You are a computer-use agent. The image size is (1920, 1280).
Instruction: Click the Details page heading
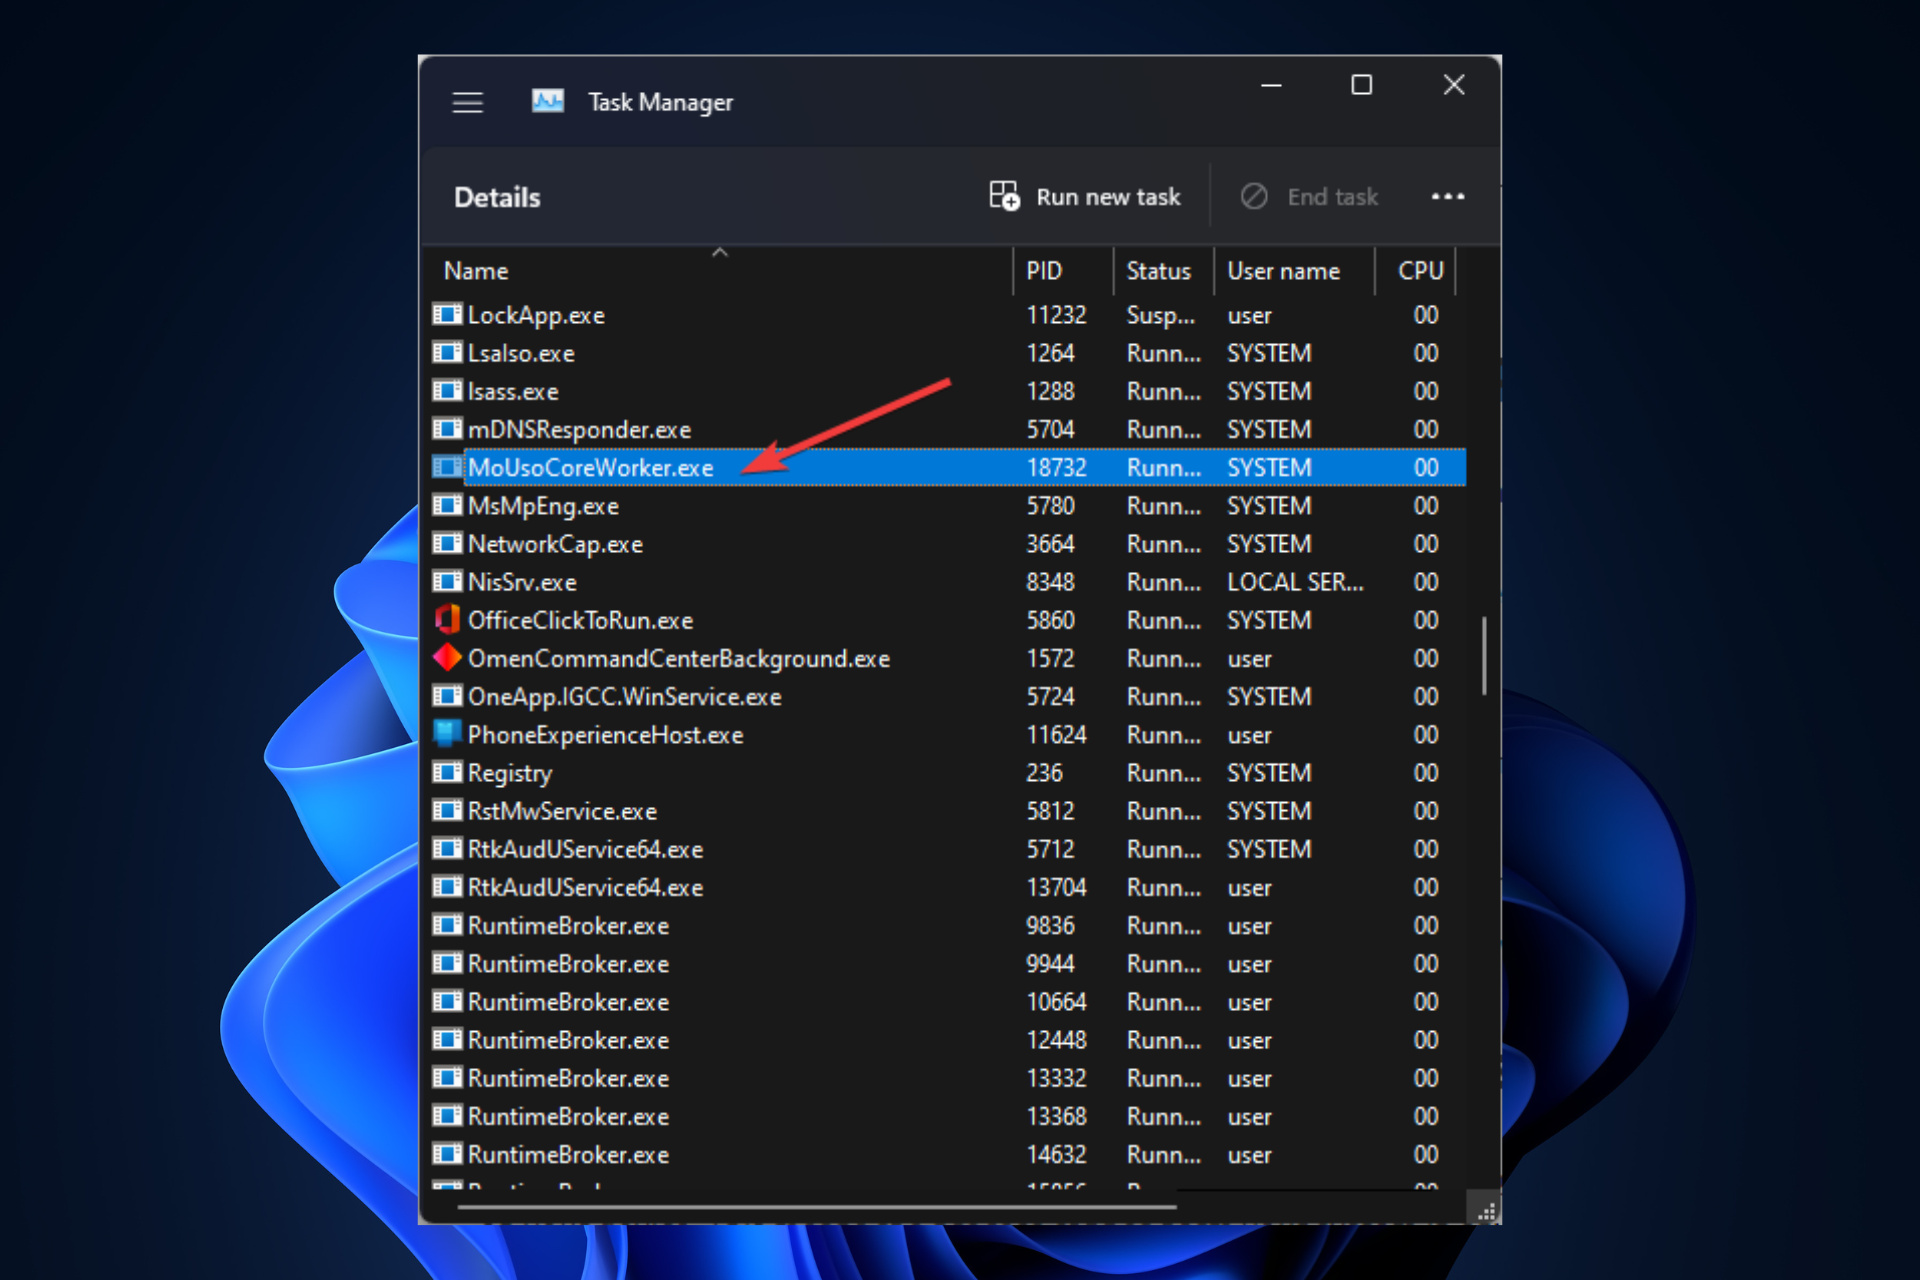pyautogui.click(x=497, y=197)
